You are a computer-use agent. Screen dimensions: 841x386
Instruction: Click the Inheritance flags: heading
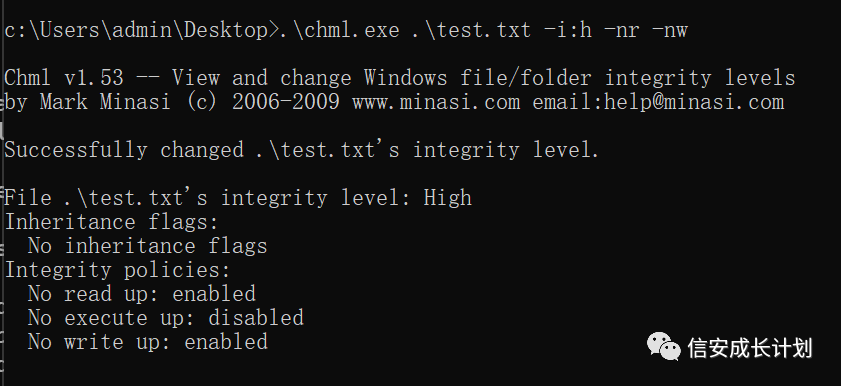pos(112,222)
